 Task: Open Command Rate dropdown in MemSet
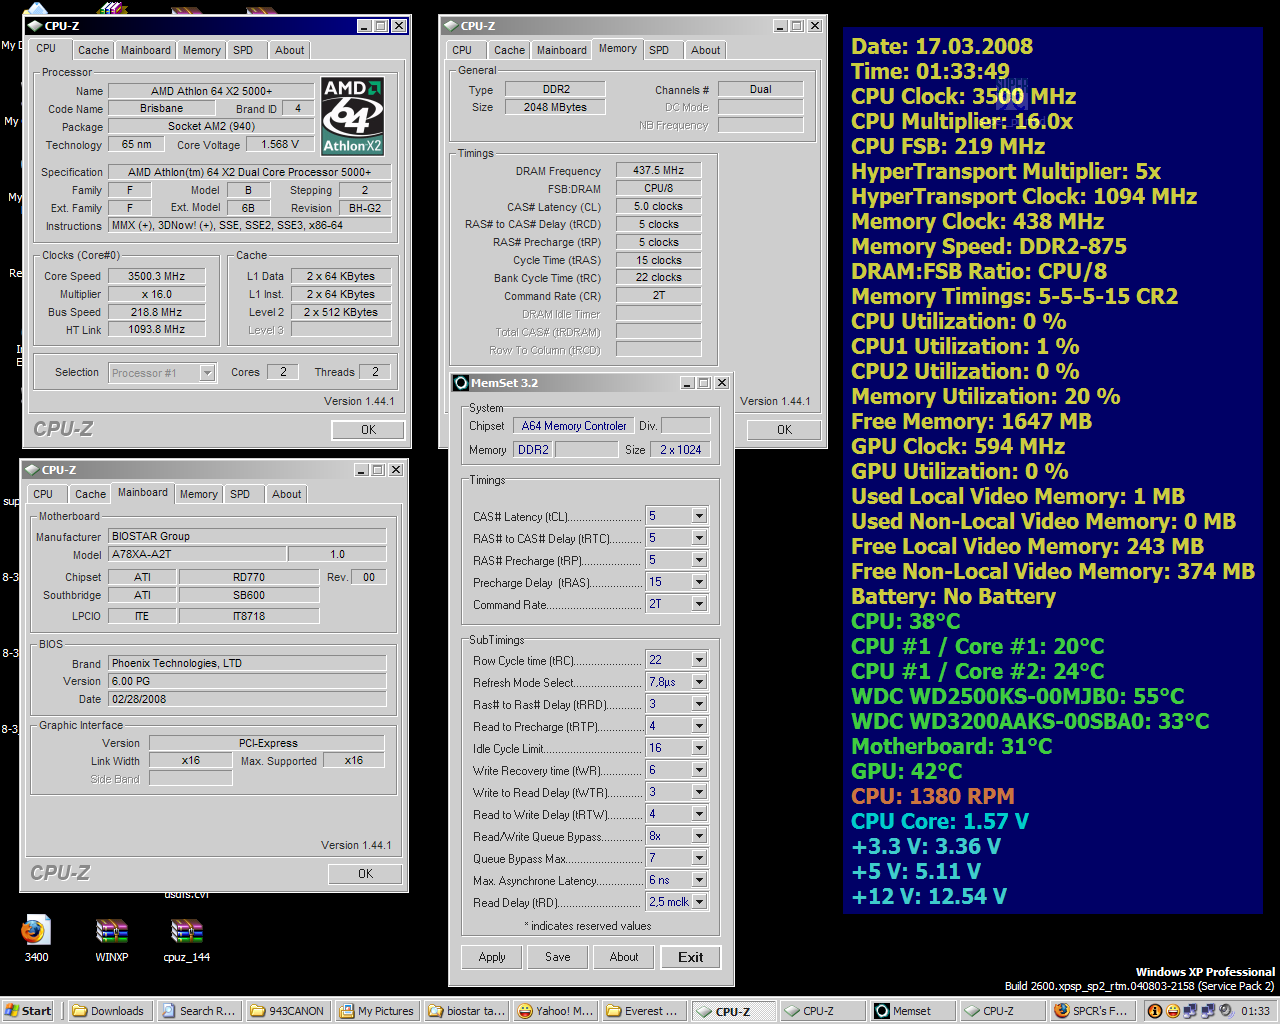(x=699, y=604)
